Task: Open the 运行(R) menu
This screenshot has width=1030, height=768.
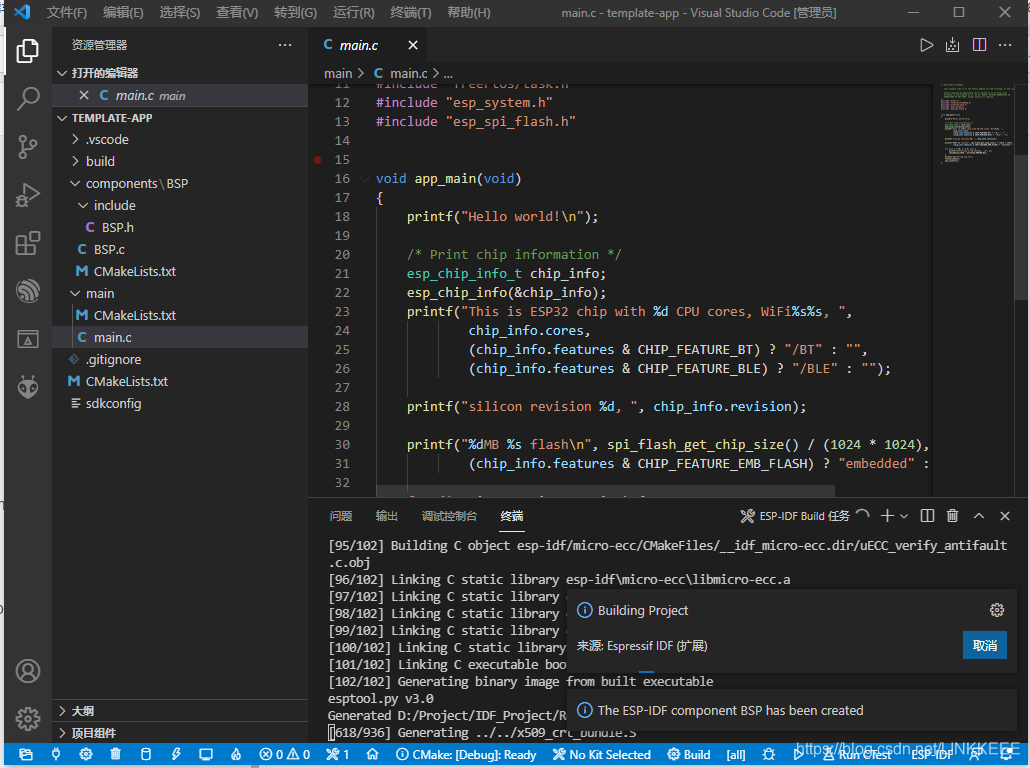Action: [x=353, y=12]
